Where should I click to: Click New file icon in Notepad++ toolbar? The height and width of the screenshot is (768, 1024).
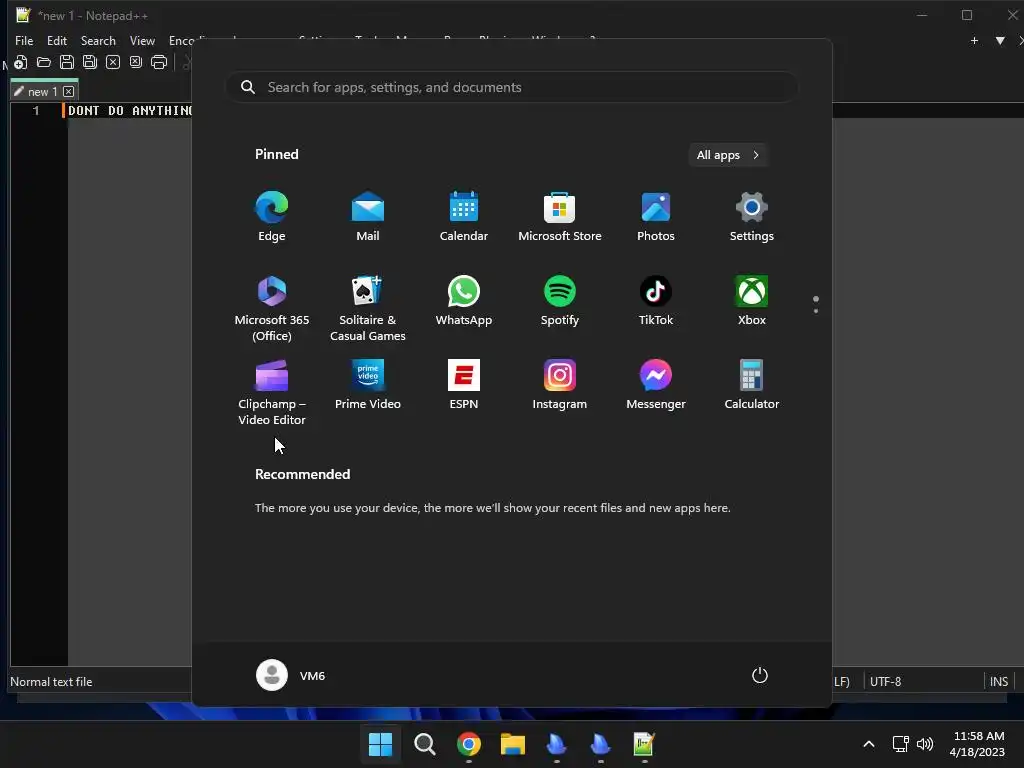click(21, 62)
